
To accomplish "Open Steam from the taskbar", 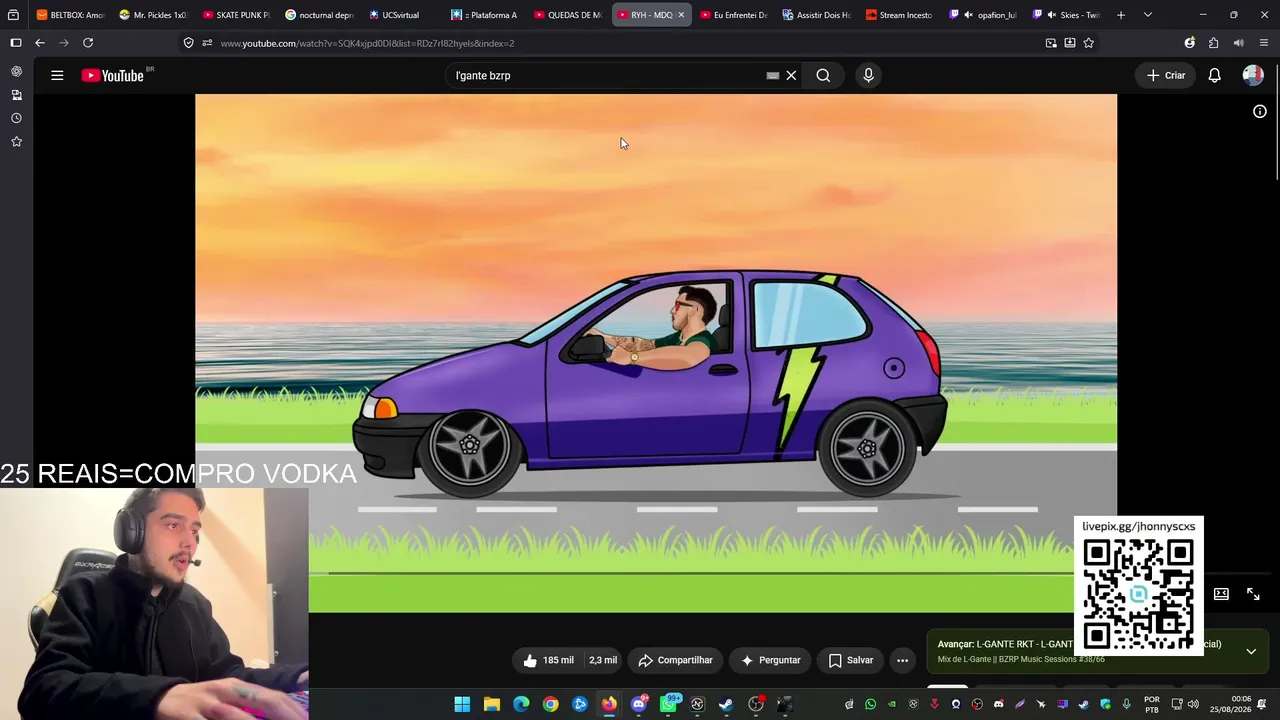I will click(x=726, y=704).
